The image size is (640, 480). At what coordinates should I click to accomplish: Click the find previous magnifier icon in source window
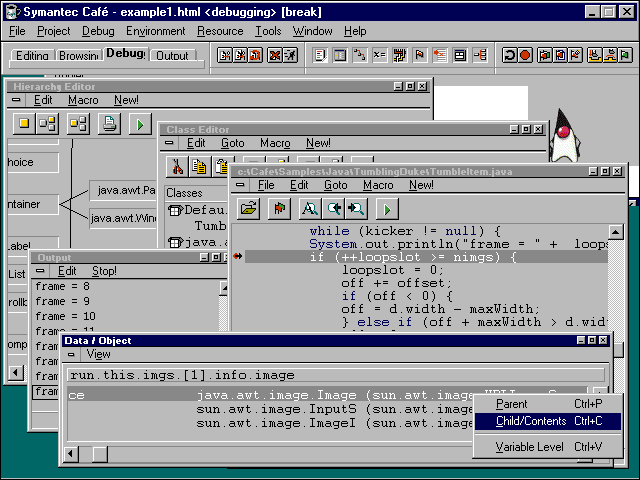[x=333, y=209]
